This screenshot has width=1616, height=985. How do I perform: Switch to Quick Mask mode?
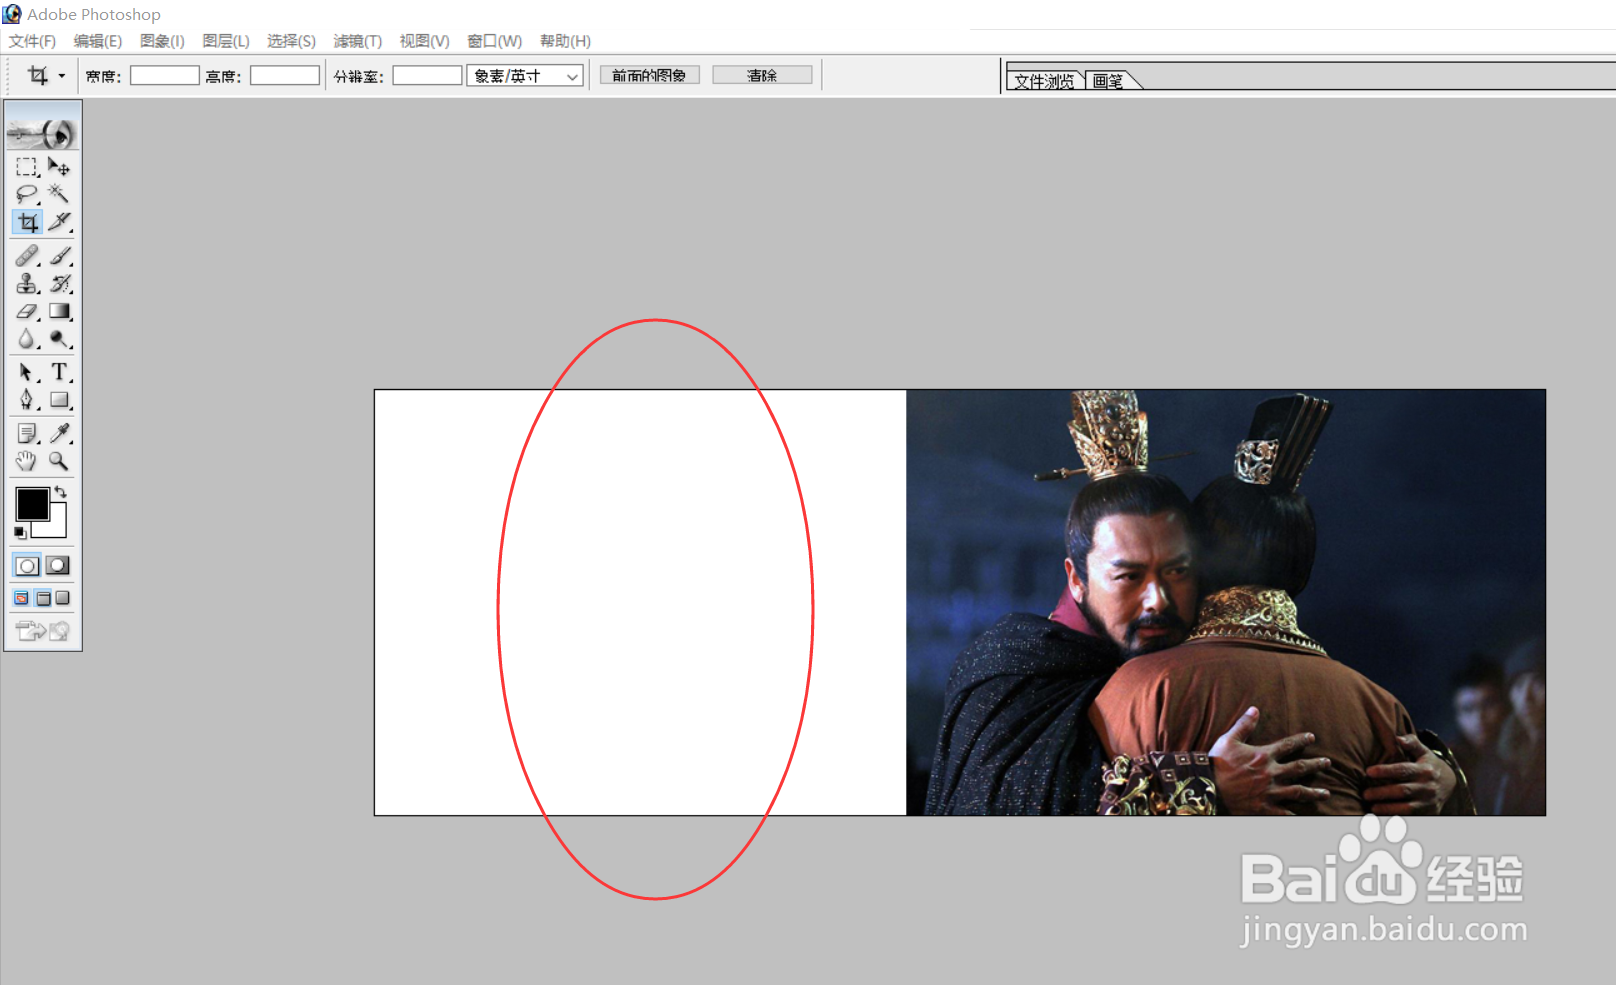pos(58,566)
